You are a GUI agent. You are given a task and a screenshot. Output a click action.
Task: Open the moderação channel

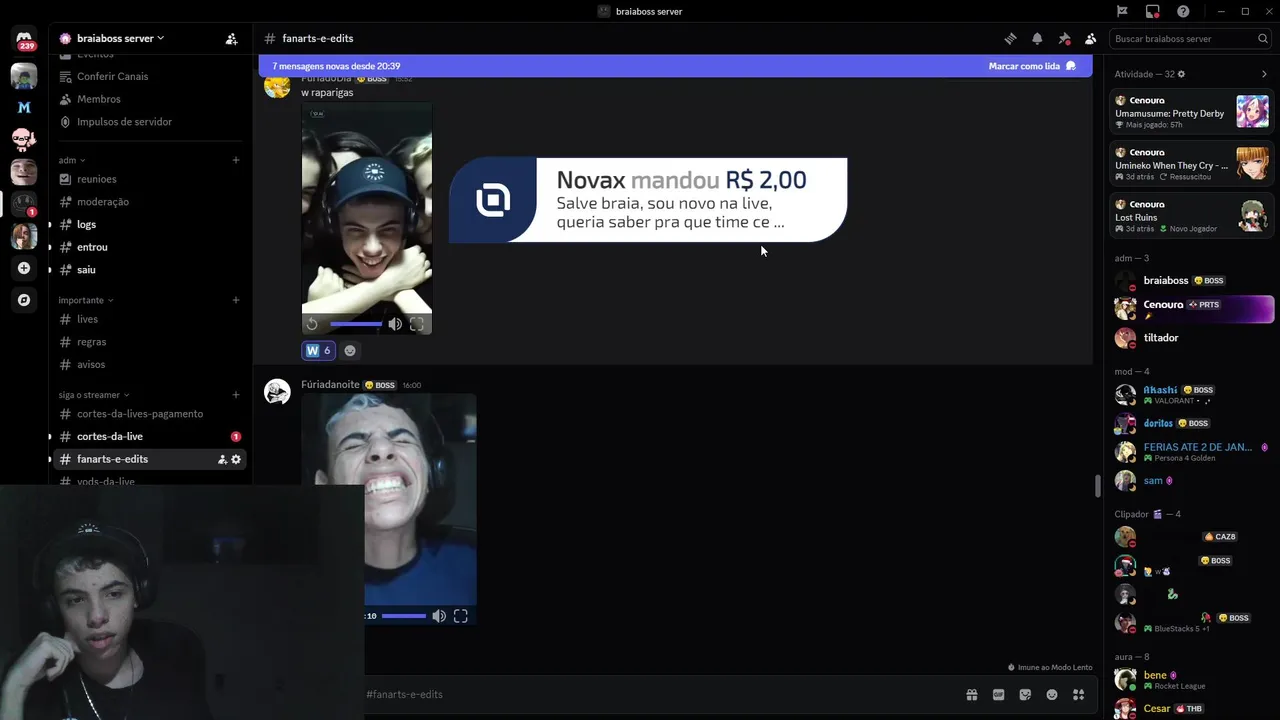coord(150,202)
